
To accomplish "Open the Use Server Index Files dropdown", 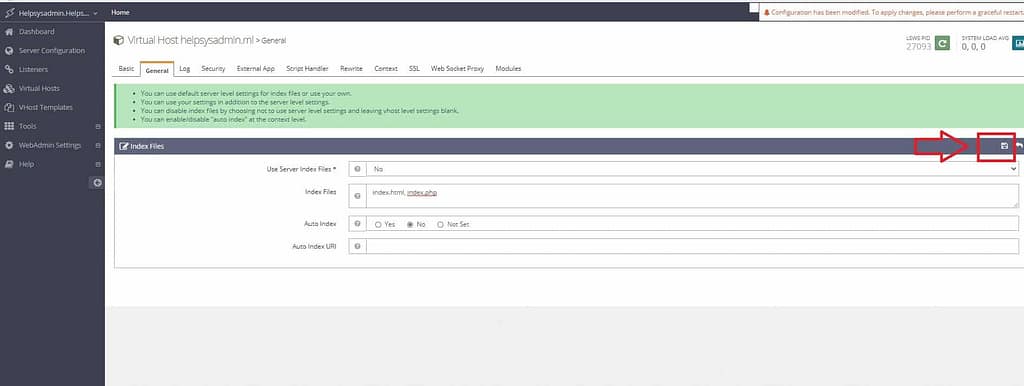I will pyautogui.click(x=692, y=169).
